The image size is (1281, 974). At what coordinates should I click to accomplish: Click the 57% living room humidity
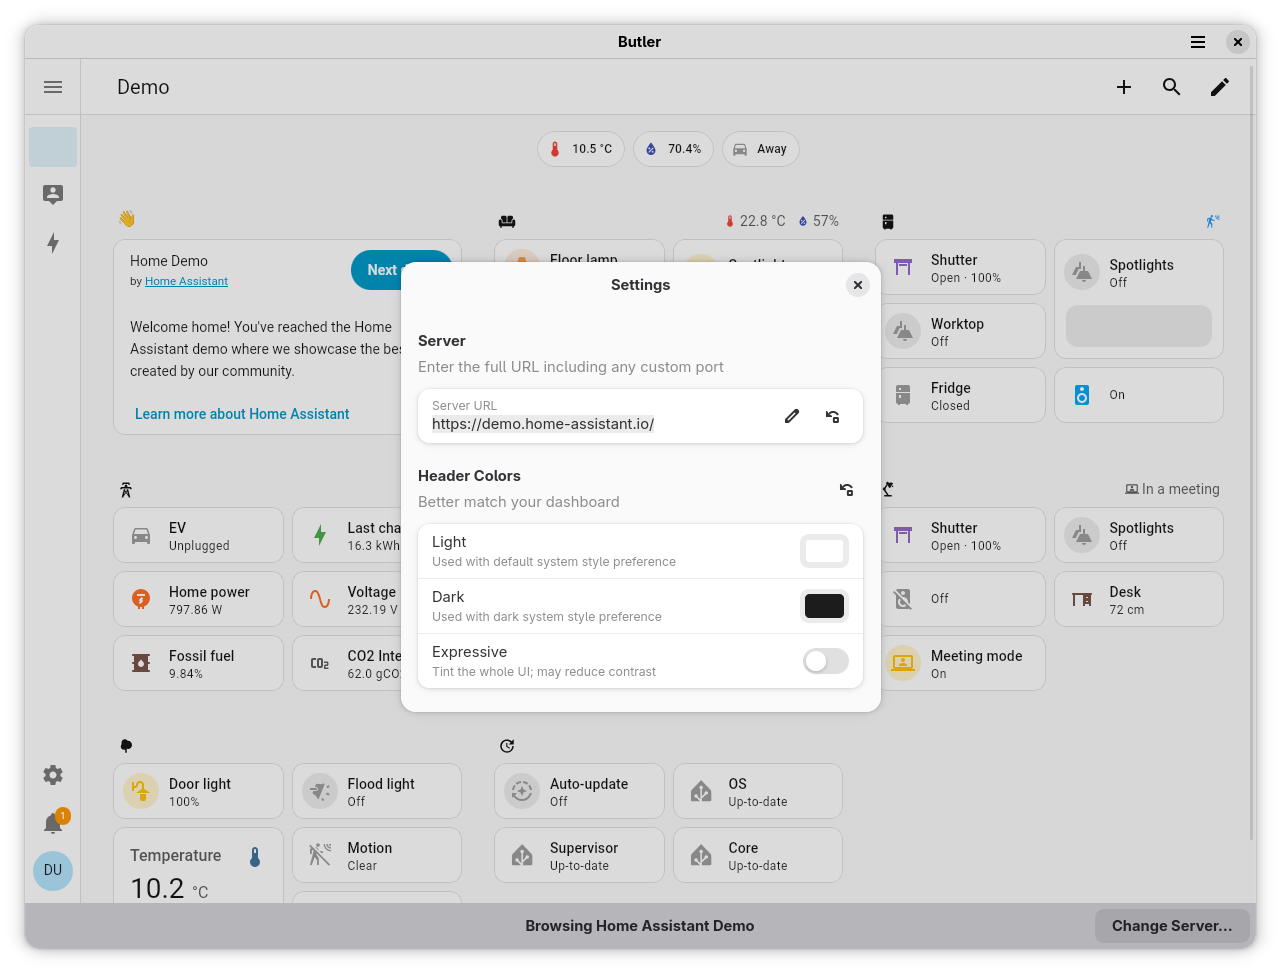point(818,221)
